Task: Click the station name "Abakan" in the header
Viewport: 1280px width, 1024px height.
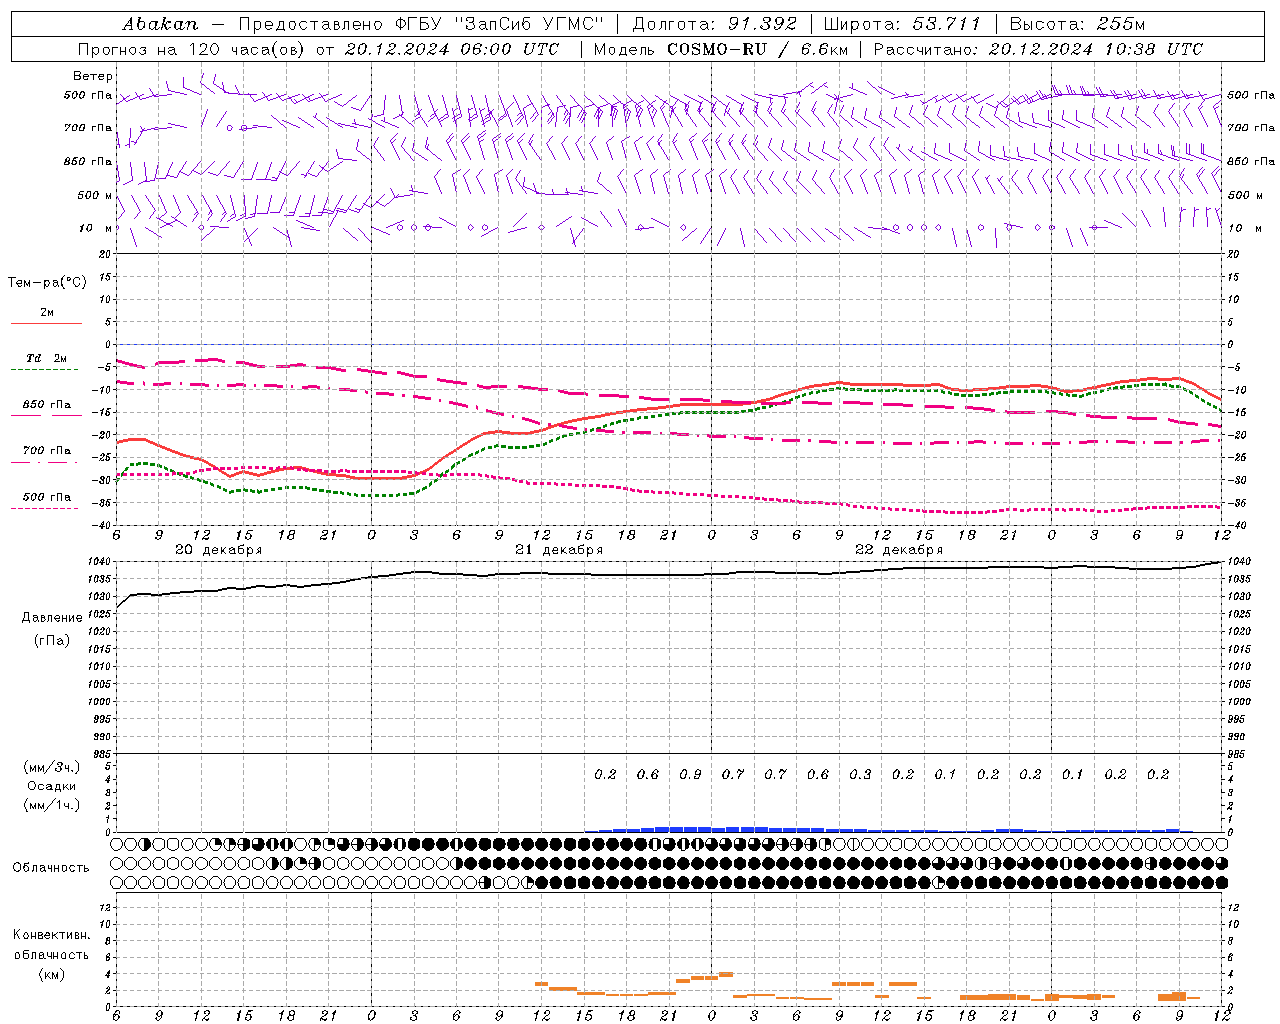Action: pyautogui.click(x=160, y=23)
